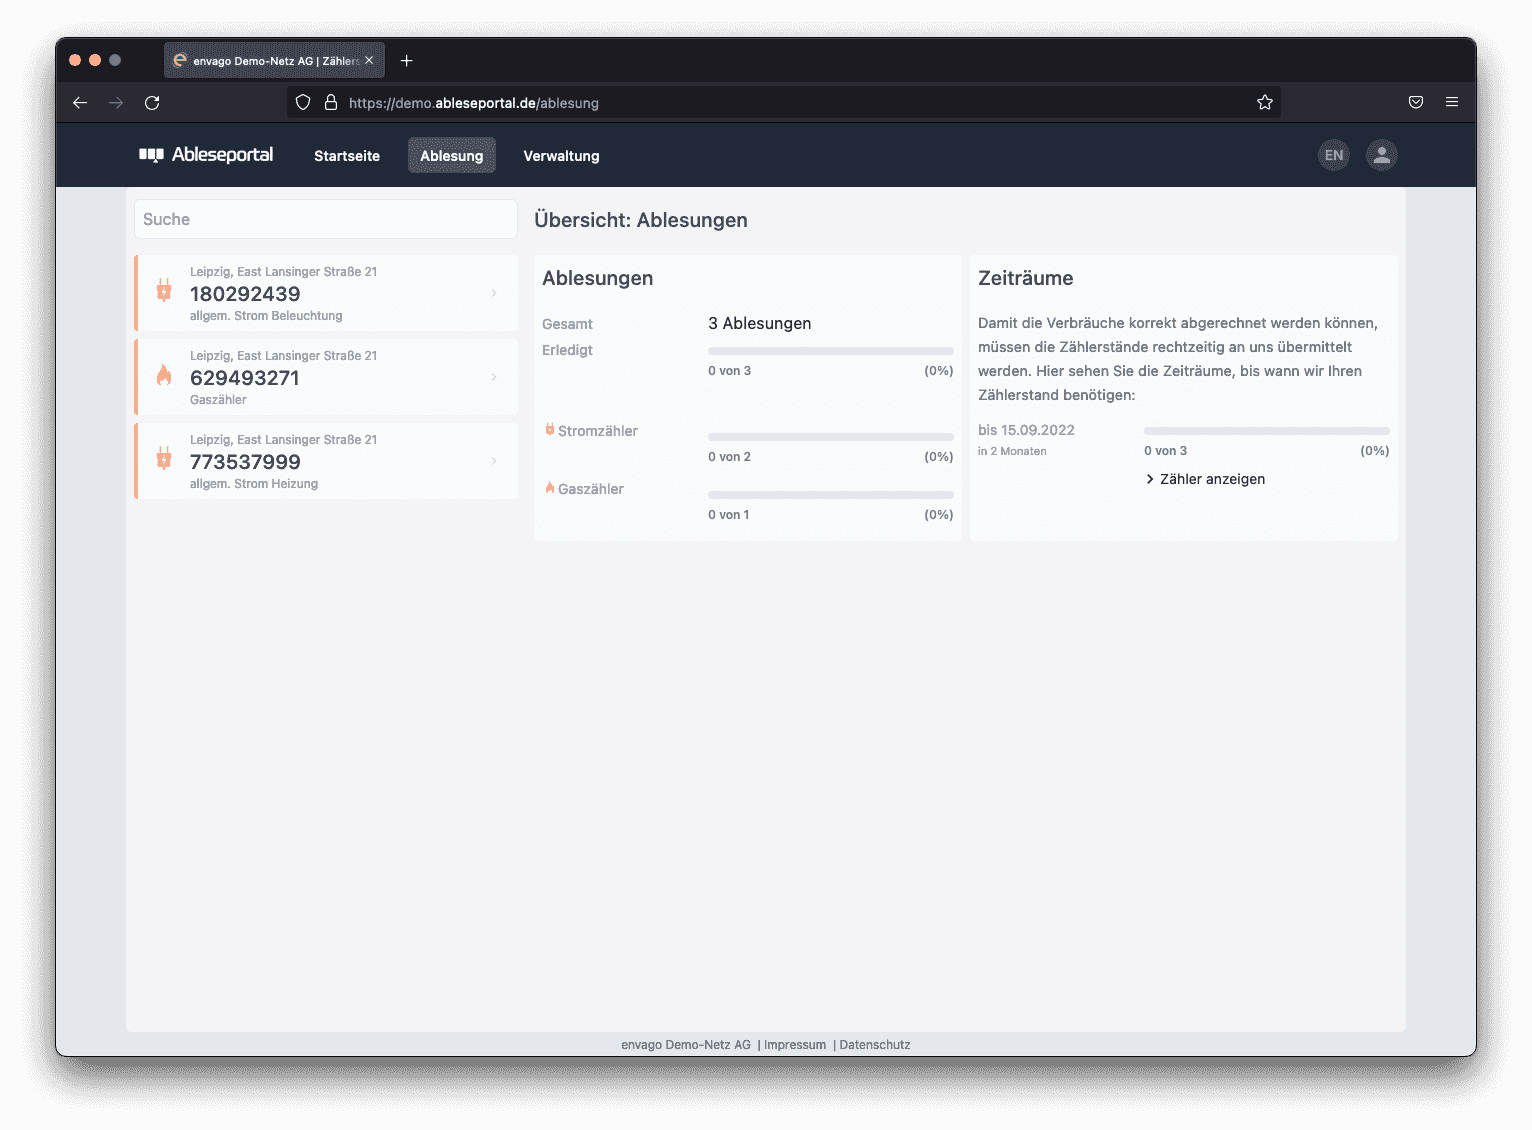This screenshot has height=1130, width=1532.
Task: Open a new browser tab
Action: pos(407,61)
